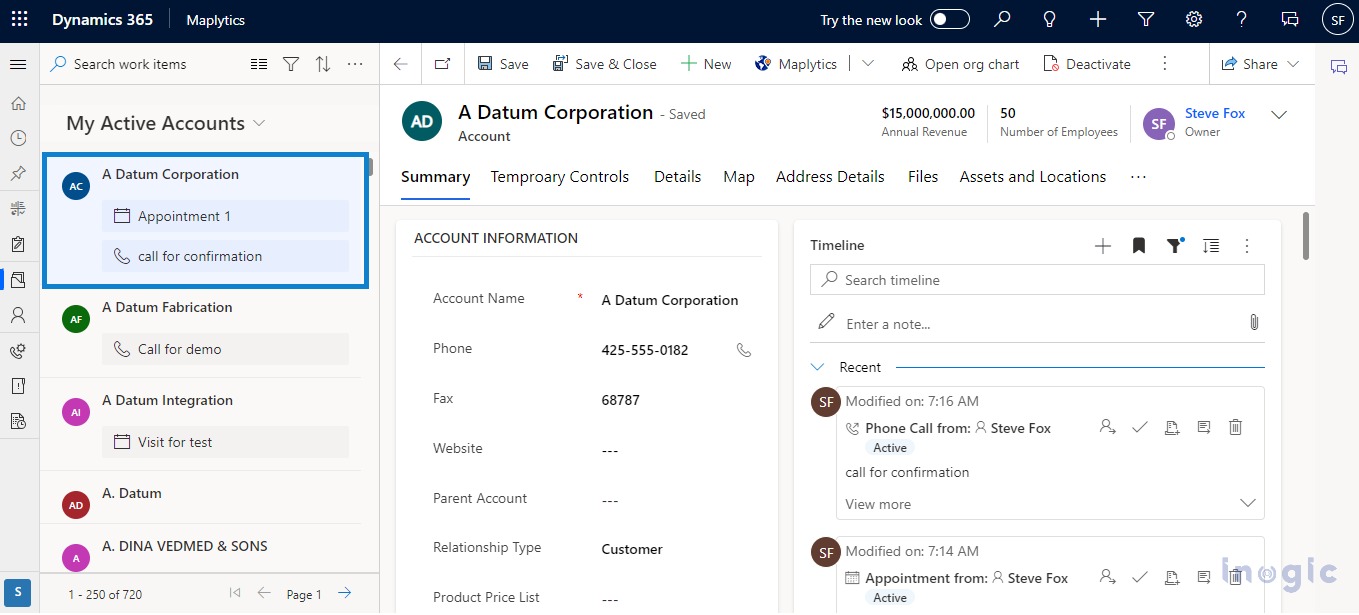
Task: Open timeline bookmark icon
Action: click(1139, 246)
